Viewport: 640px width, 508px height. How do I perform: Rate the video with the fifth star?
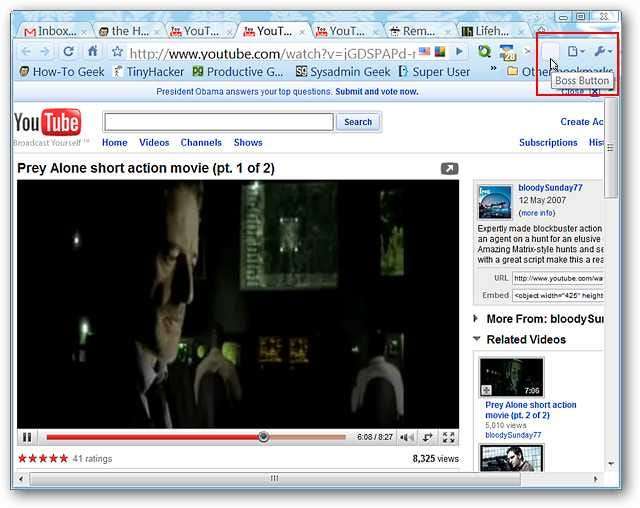[x=64, y=459]
